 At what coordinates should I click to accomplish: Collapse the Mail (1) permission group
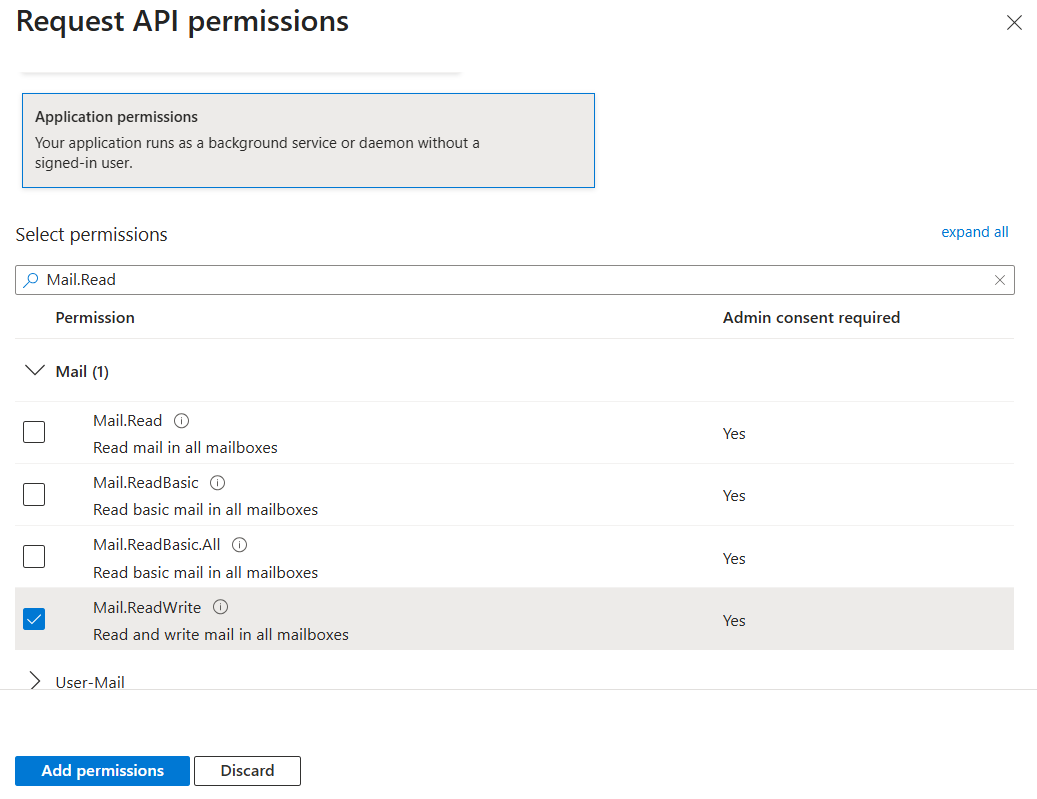pos(36,371)
